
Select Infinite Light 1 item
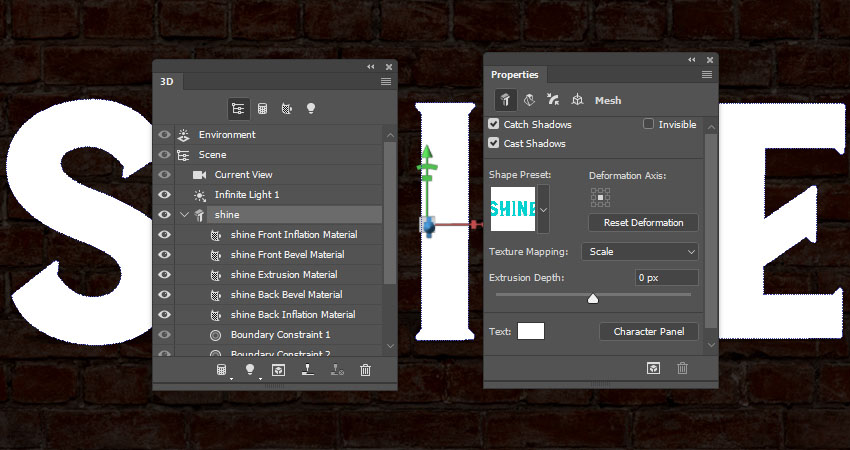coord(247,195)
